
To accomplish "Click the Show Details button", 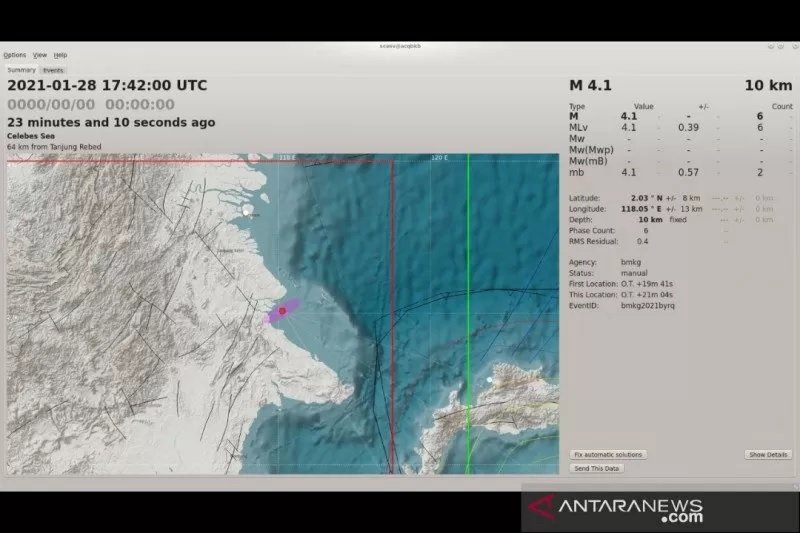I will pos(768,454).
